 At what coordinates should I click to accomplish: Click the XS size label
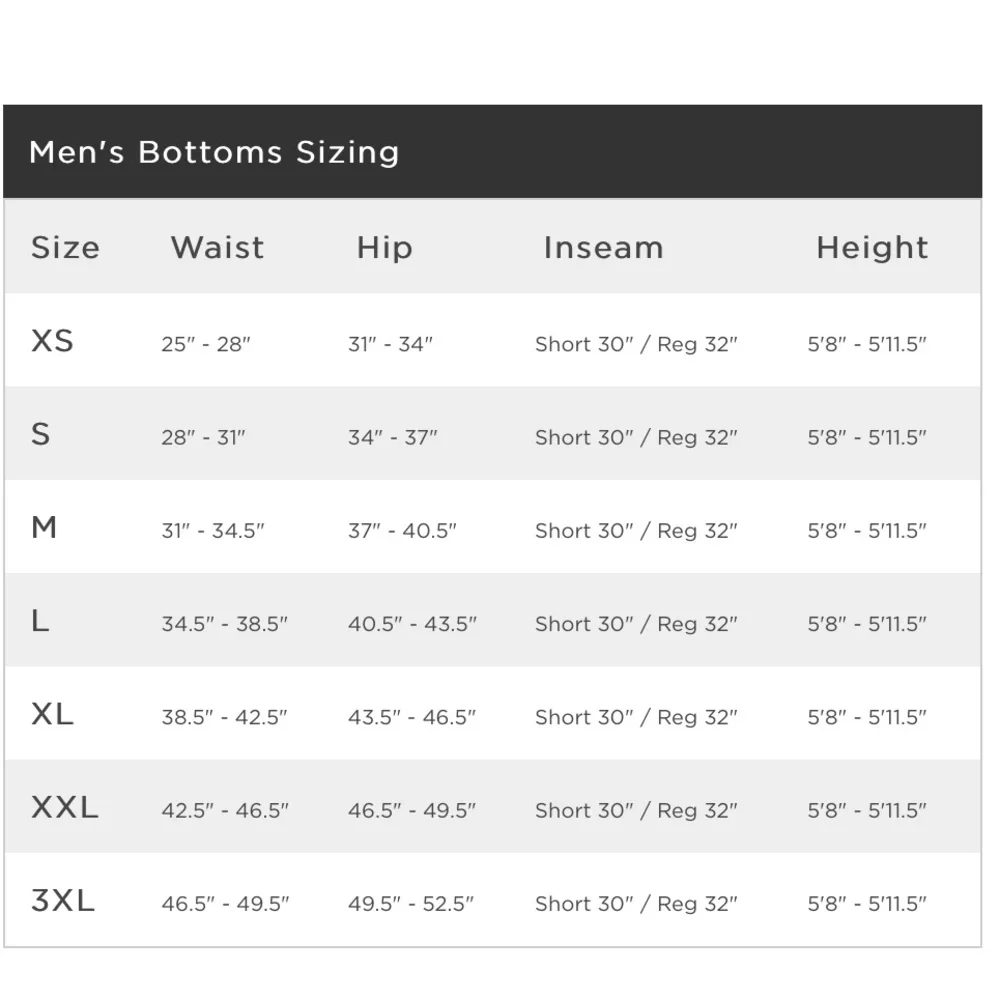(x=52, y=341)
